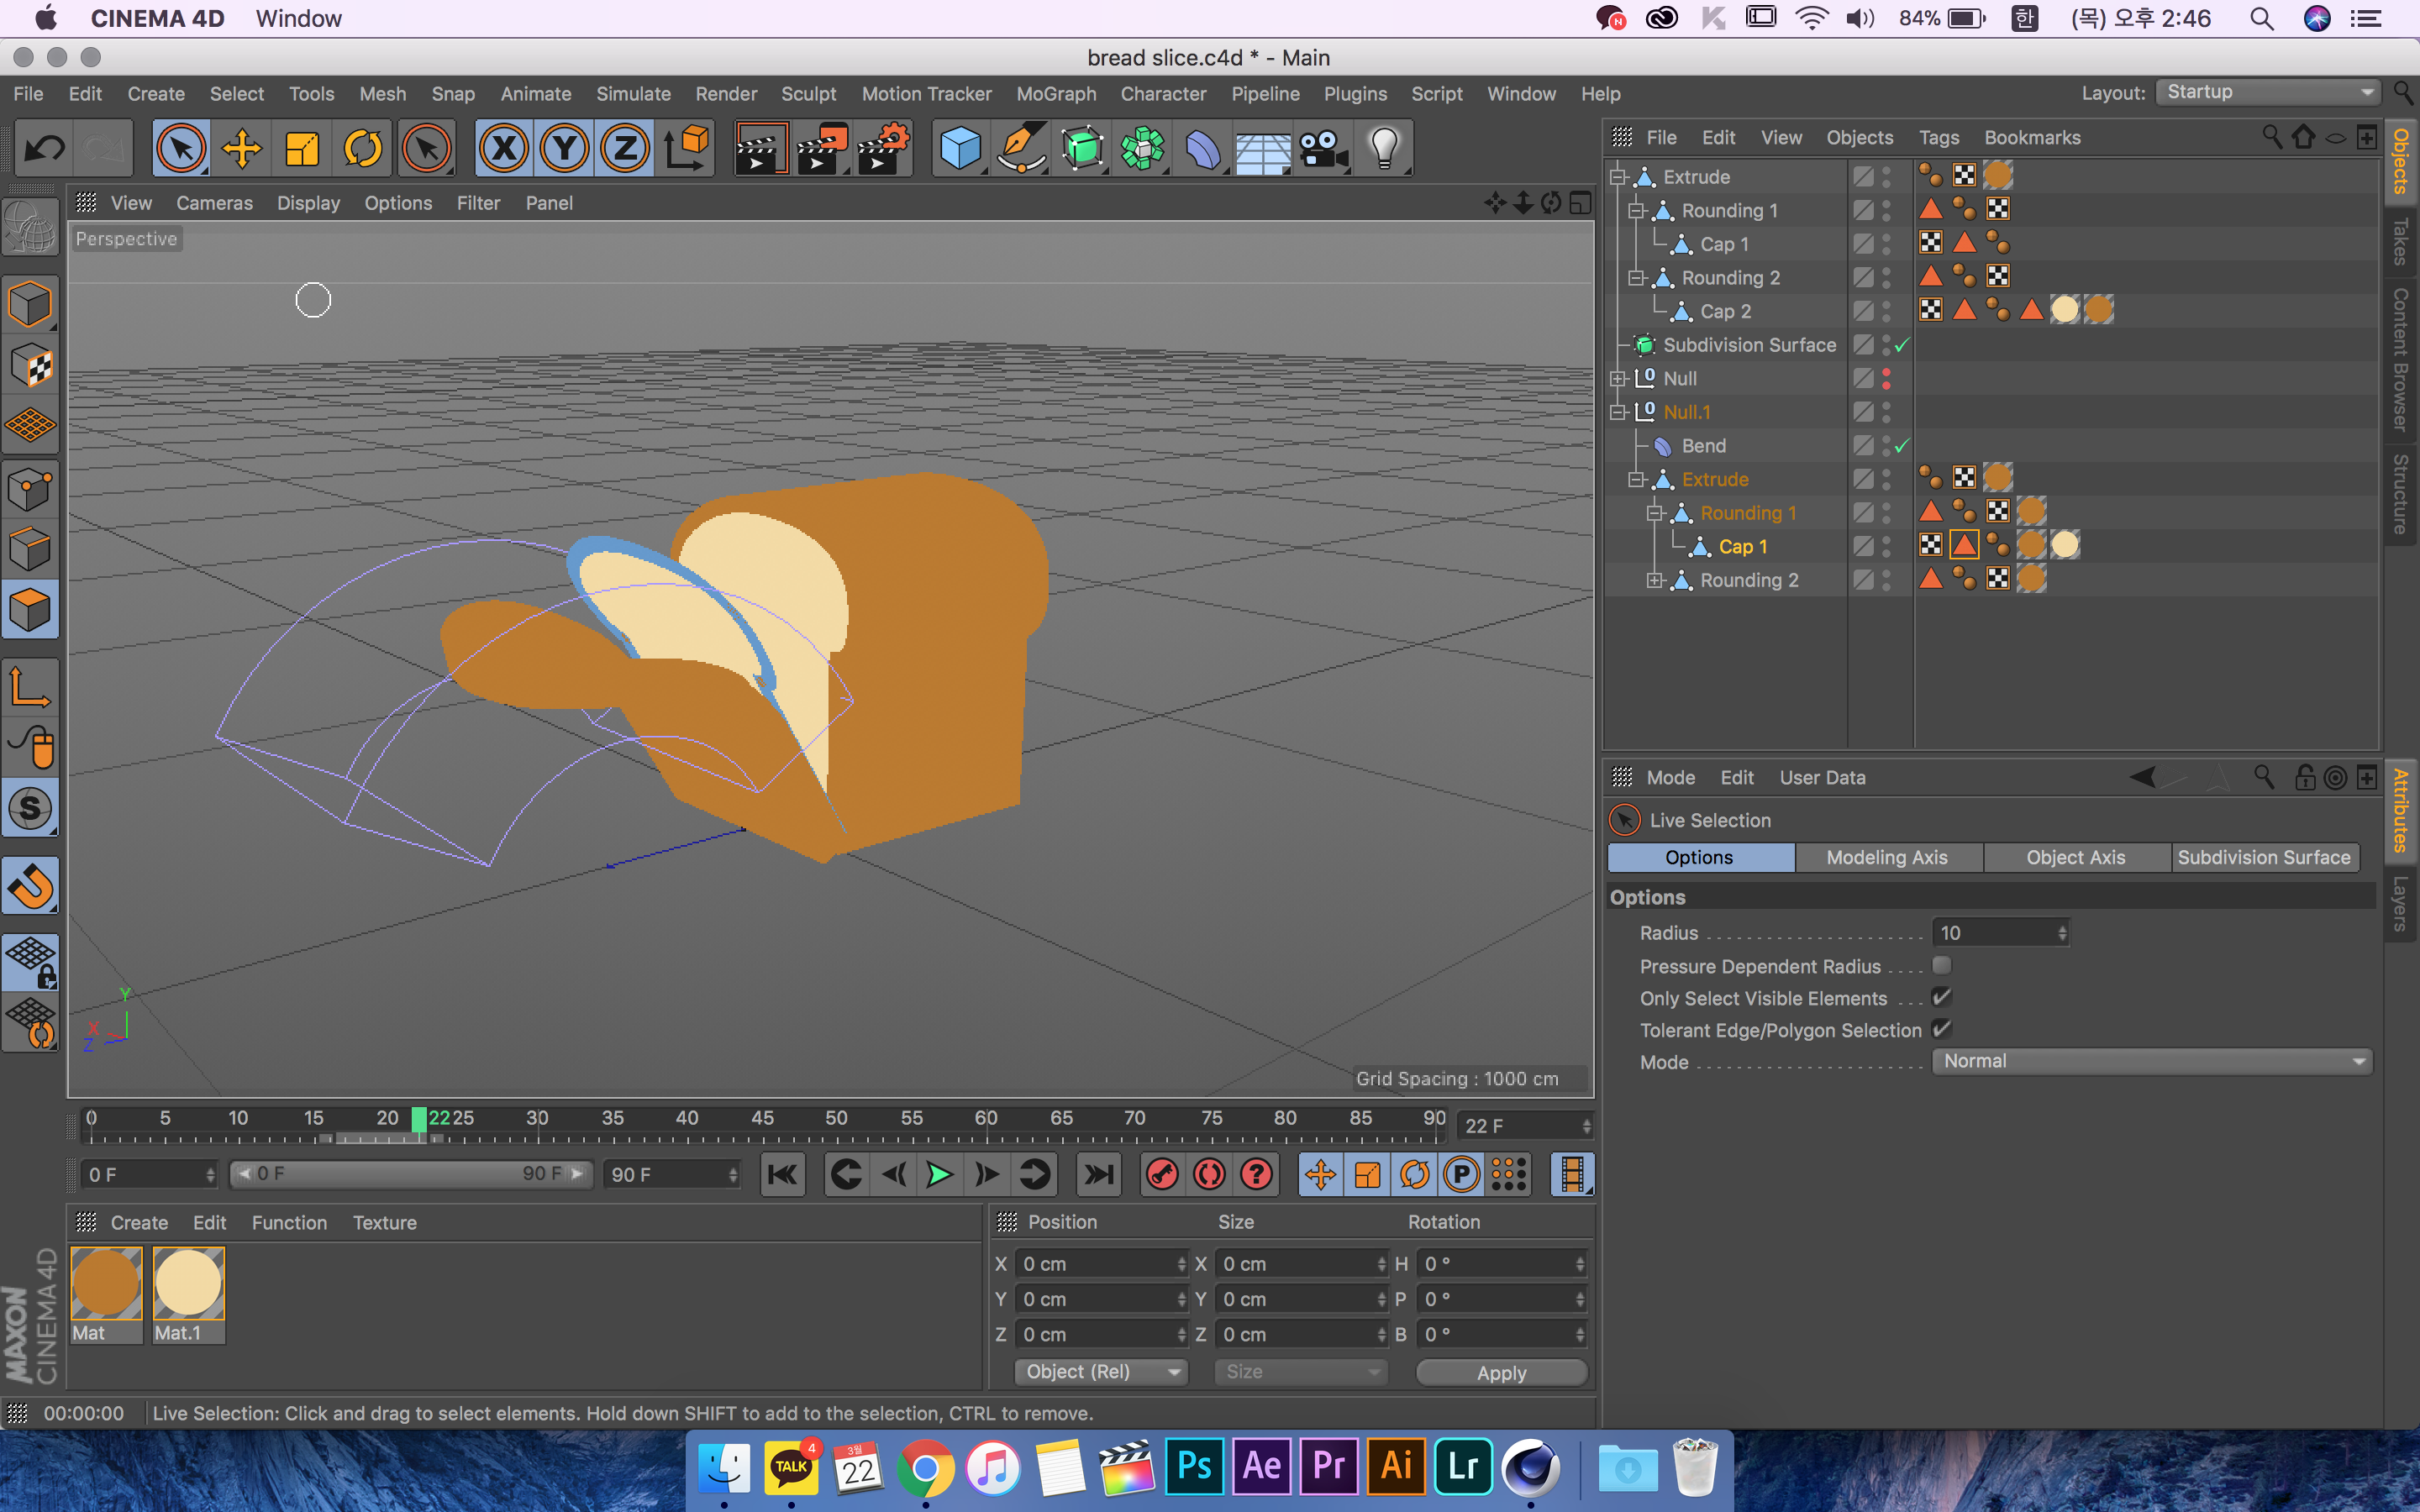The height and width of the screenshot is (1512, 2420).
Task: Collapse the highlighted orange Extrude object
Action: (x=1637, y=479)
